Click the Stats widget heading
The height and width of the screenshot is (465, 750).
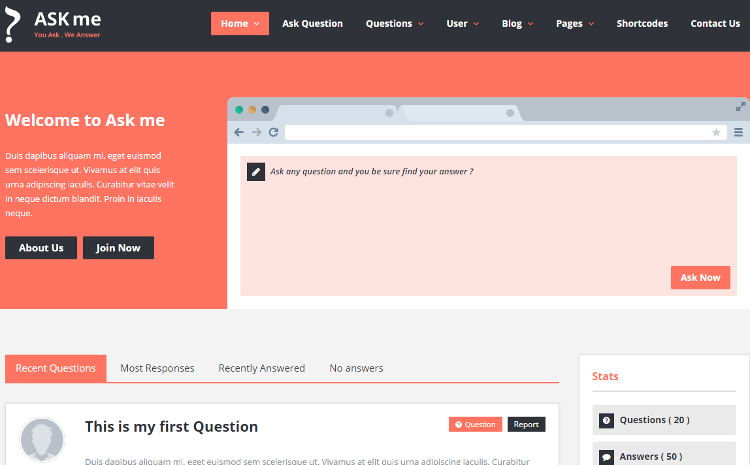point(605,376)
